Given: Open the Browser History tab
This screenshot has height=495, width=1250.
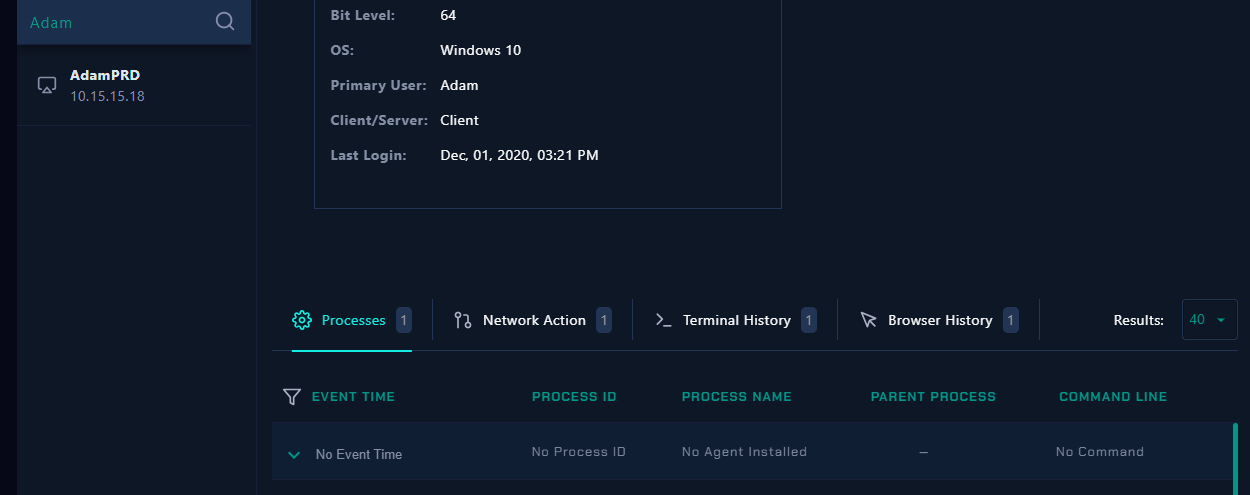Looking at the screenshot, I should click(x=939, y=320).
